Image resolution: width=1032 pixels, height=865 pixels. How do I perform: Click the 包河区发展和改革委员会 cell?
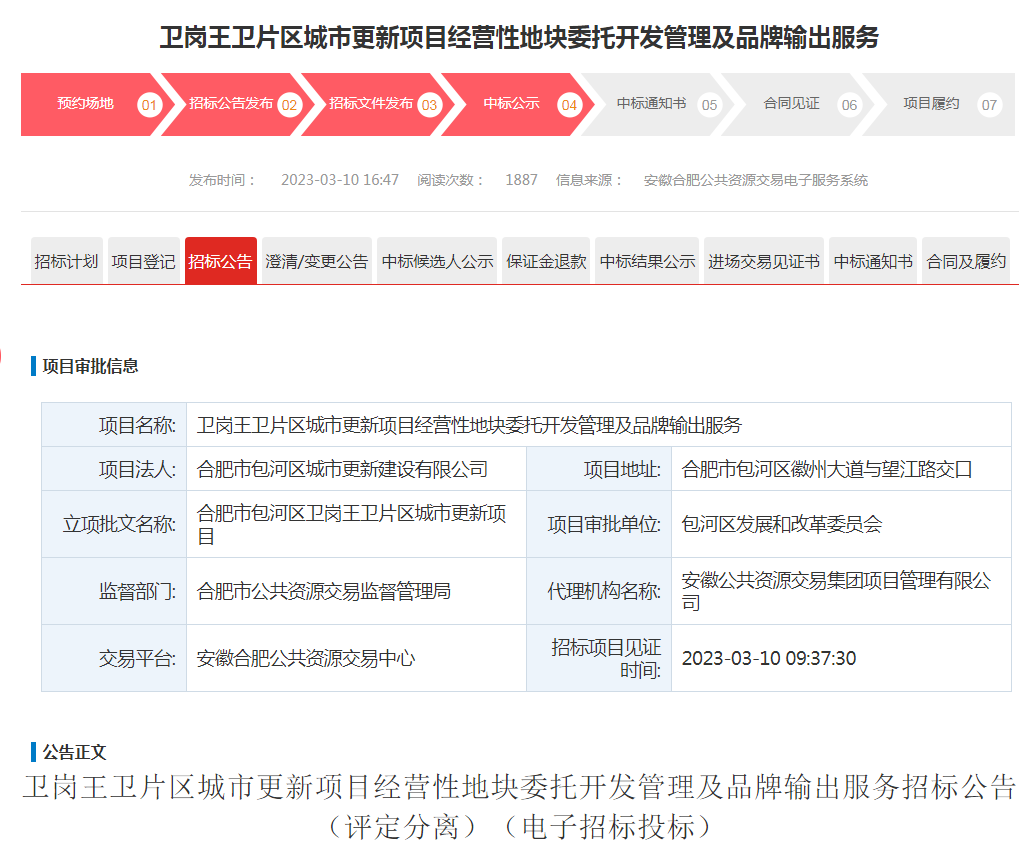click(841, 524)
